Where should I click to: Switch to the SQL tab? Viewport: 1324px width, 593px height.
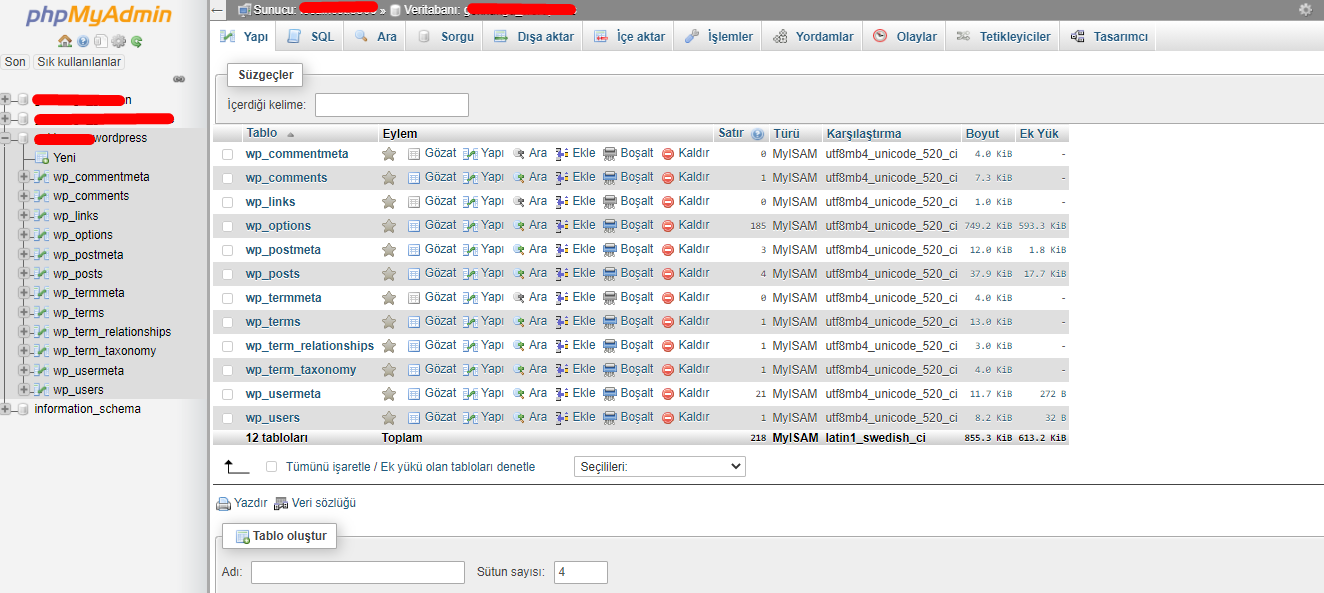(x=310, y=37)
